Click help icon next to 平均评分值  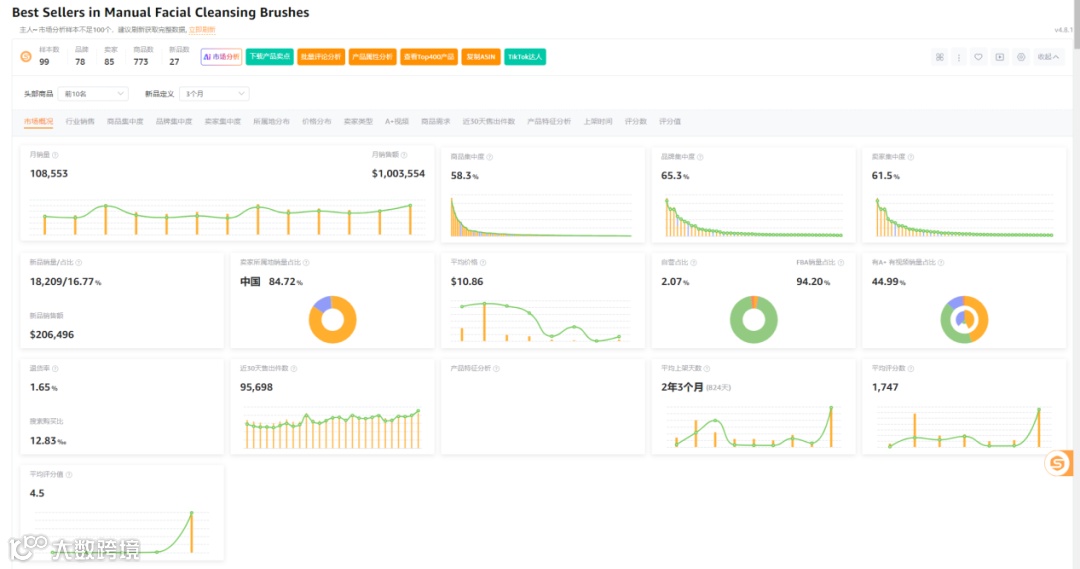tap(69, 475)
